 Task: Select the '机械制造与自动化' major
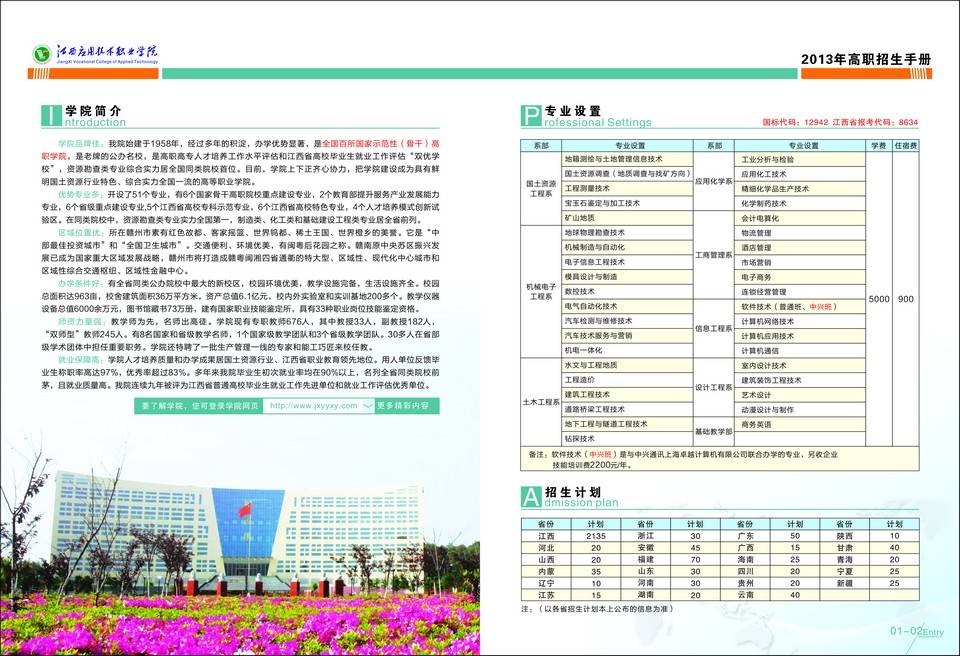click(628, 247)
